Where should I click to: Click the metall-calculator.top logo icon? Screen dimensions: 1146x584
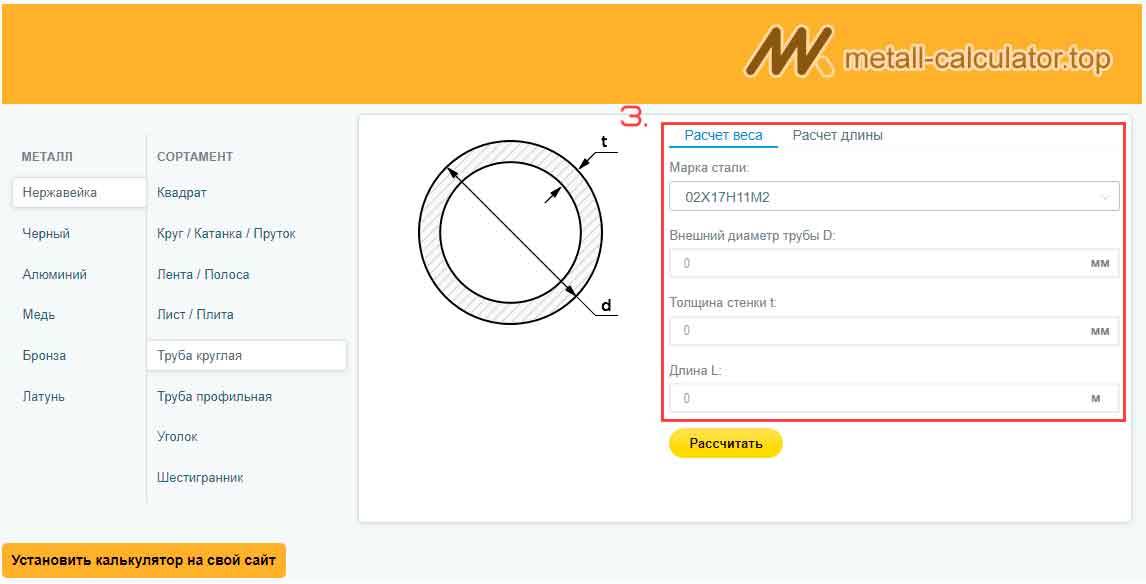click(x=787, y=52)
